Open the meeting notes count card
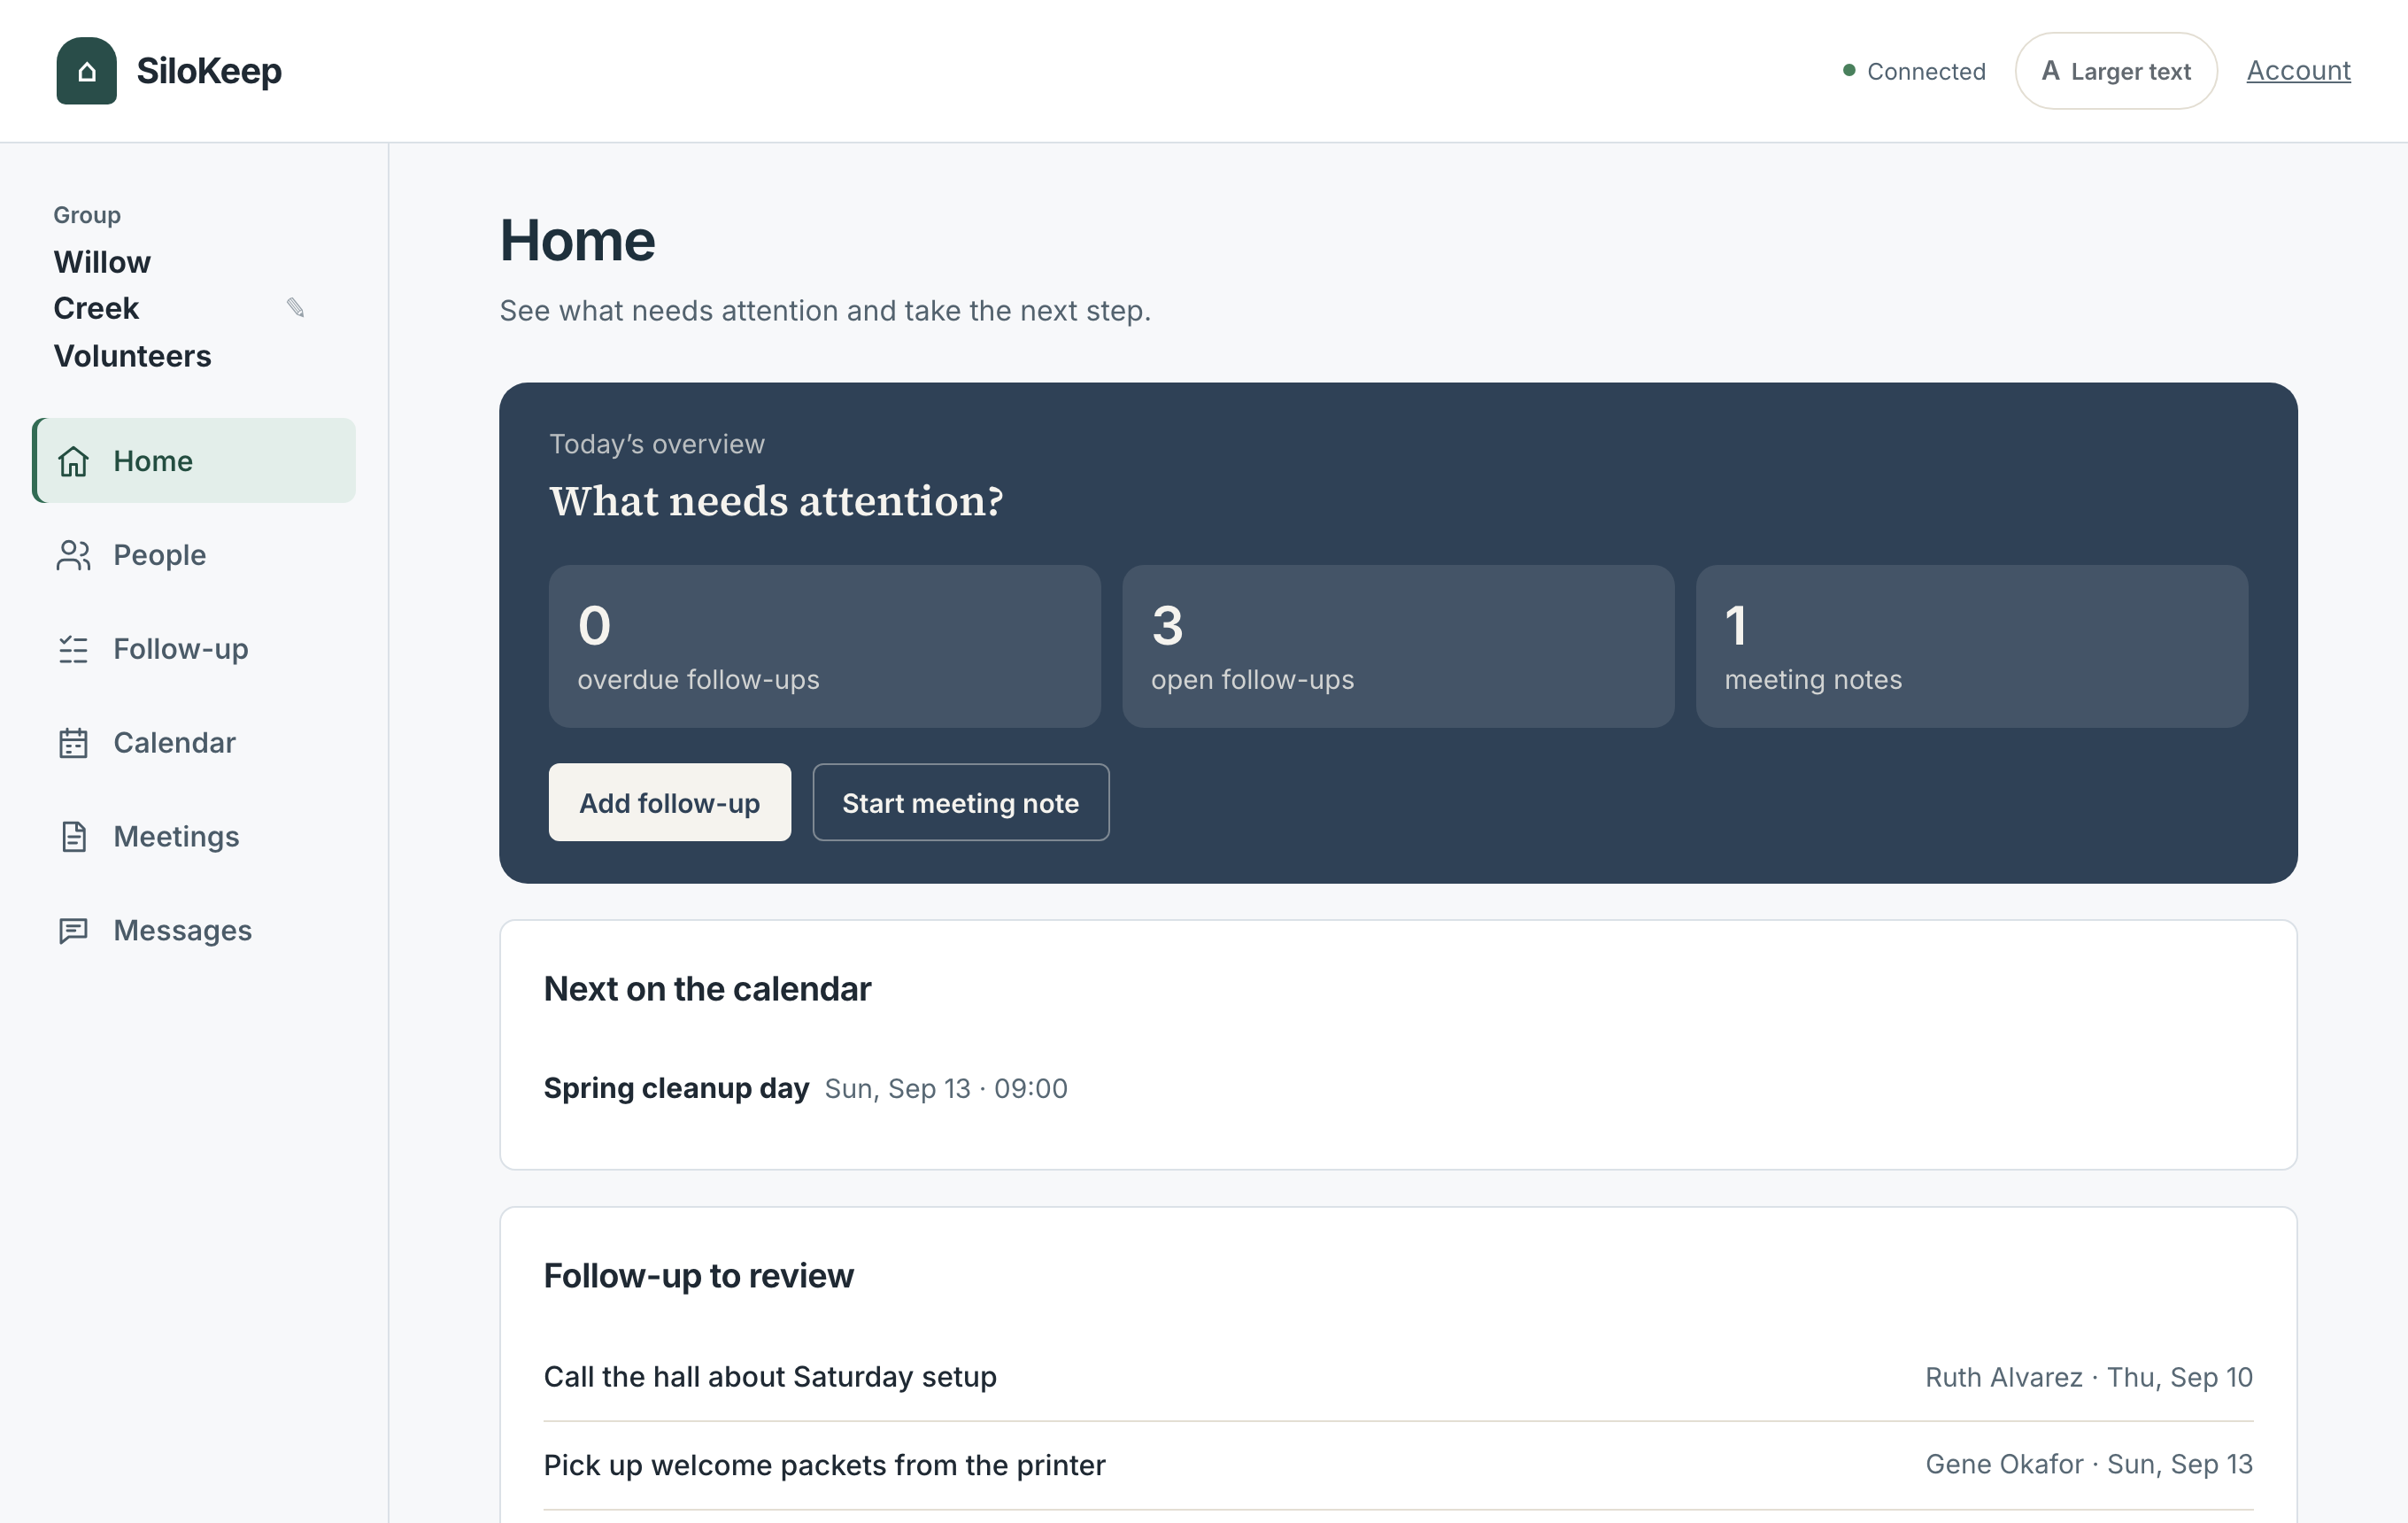Image resolution: width=2408 pixels, height=1523 pixels. click(x=1971, y=647)
